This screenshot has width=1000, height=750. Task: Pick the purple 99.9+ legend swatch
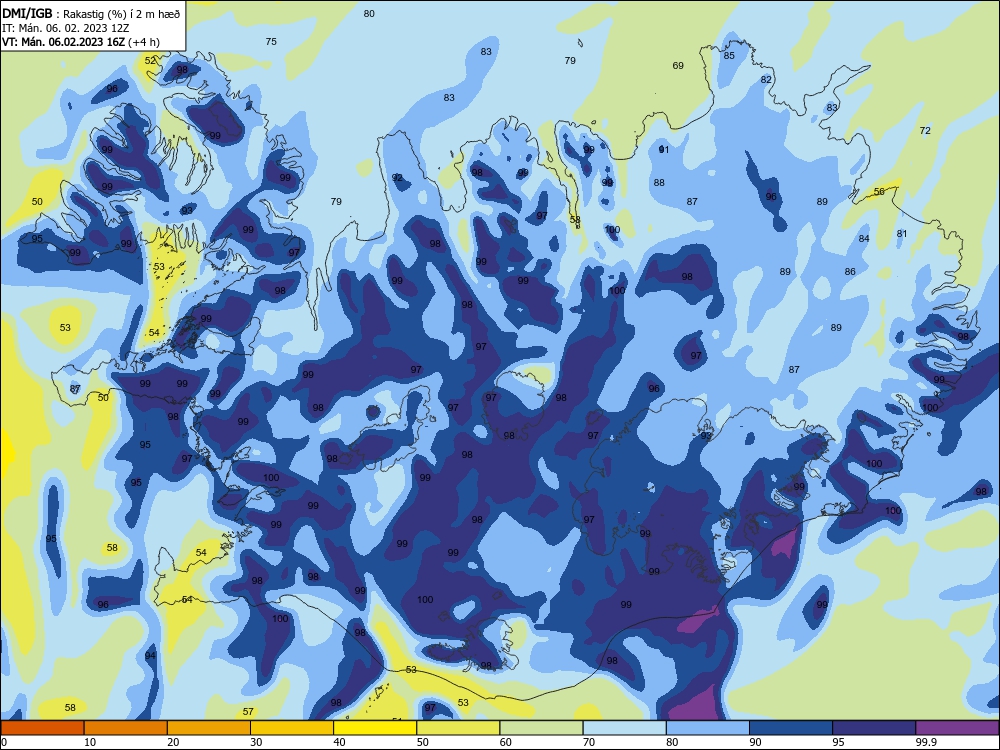tap(957, 728)
